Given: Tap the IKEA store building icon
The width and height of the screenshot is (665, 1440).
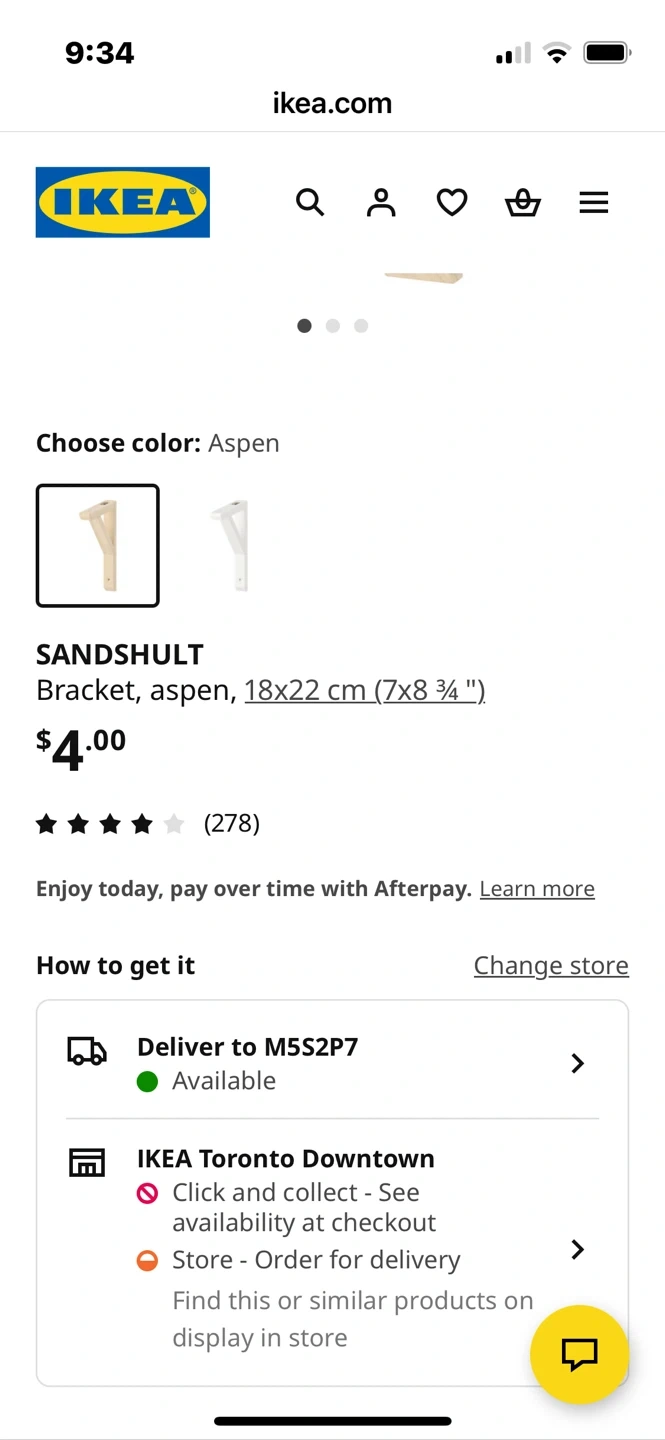Looking at the screenshot, I should point(87,1162).
